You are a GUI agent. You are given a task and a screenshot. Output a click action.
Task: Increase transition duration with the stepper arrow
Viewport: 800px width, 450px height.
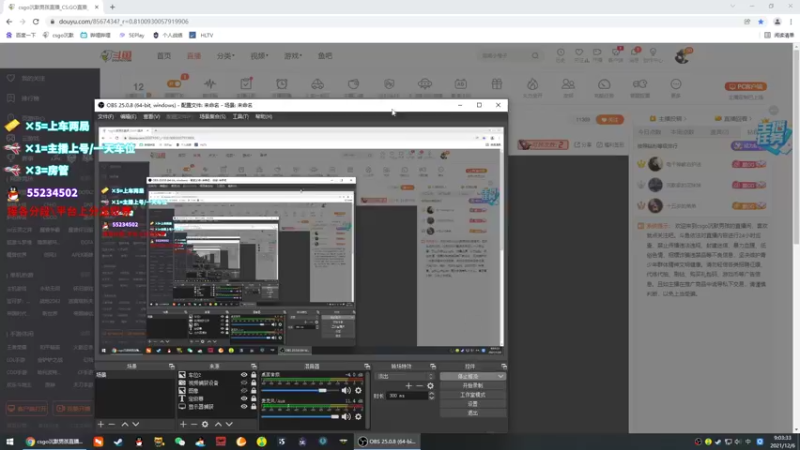[x=431, y=394]
